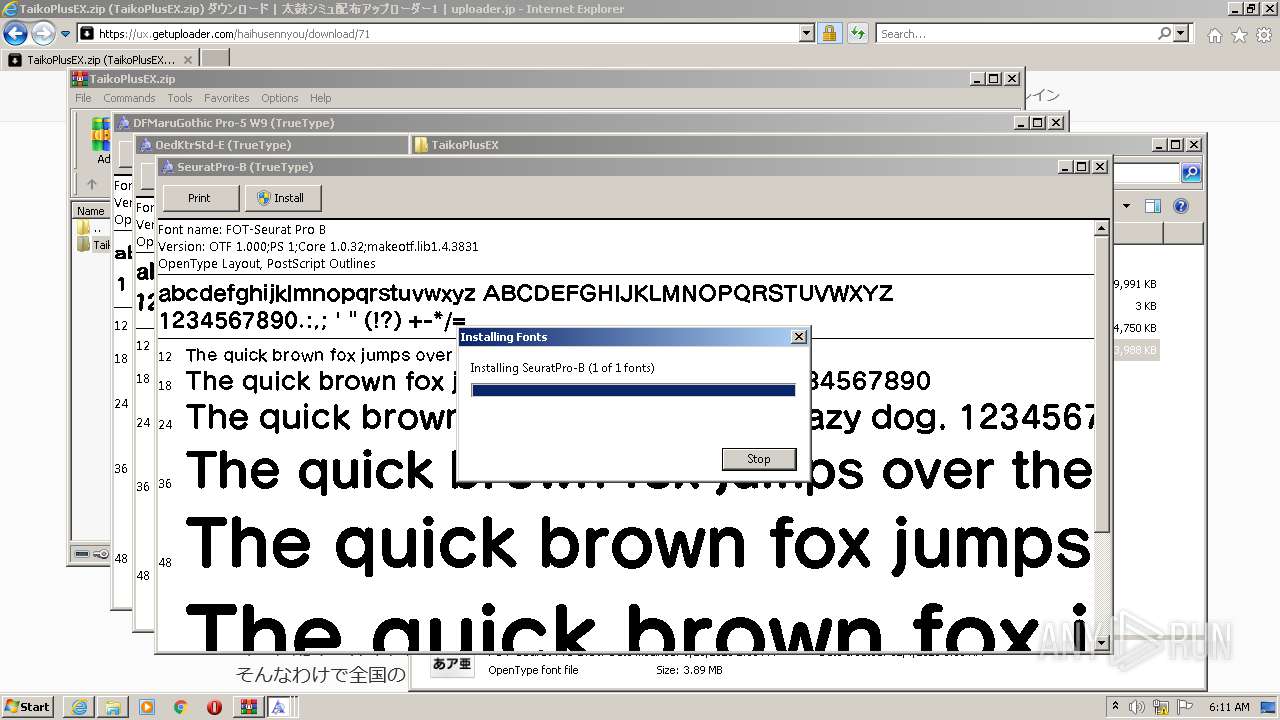Select the highlighted 3,988 KB file entry
This screenshot has width=1280, height=720.
point(1135,350)
